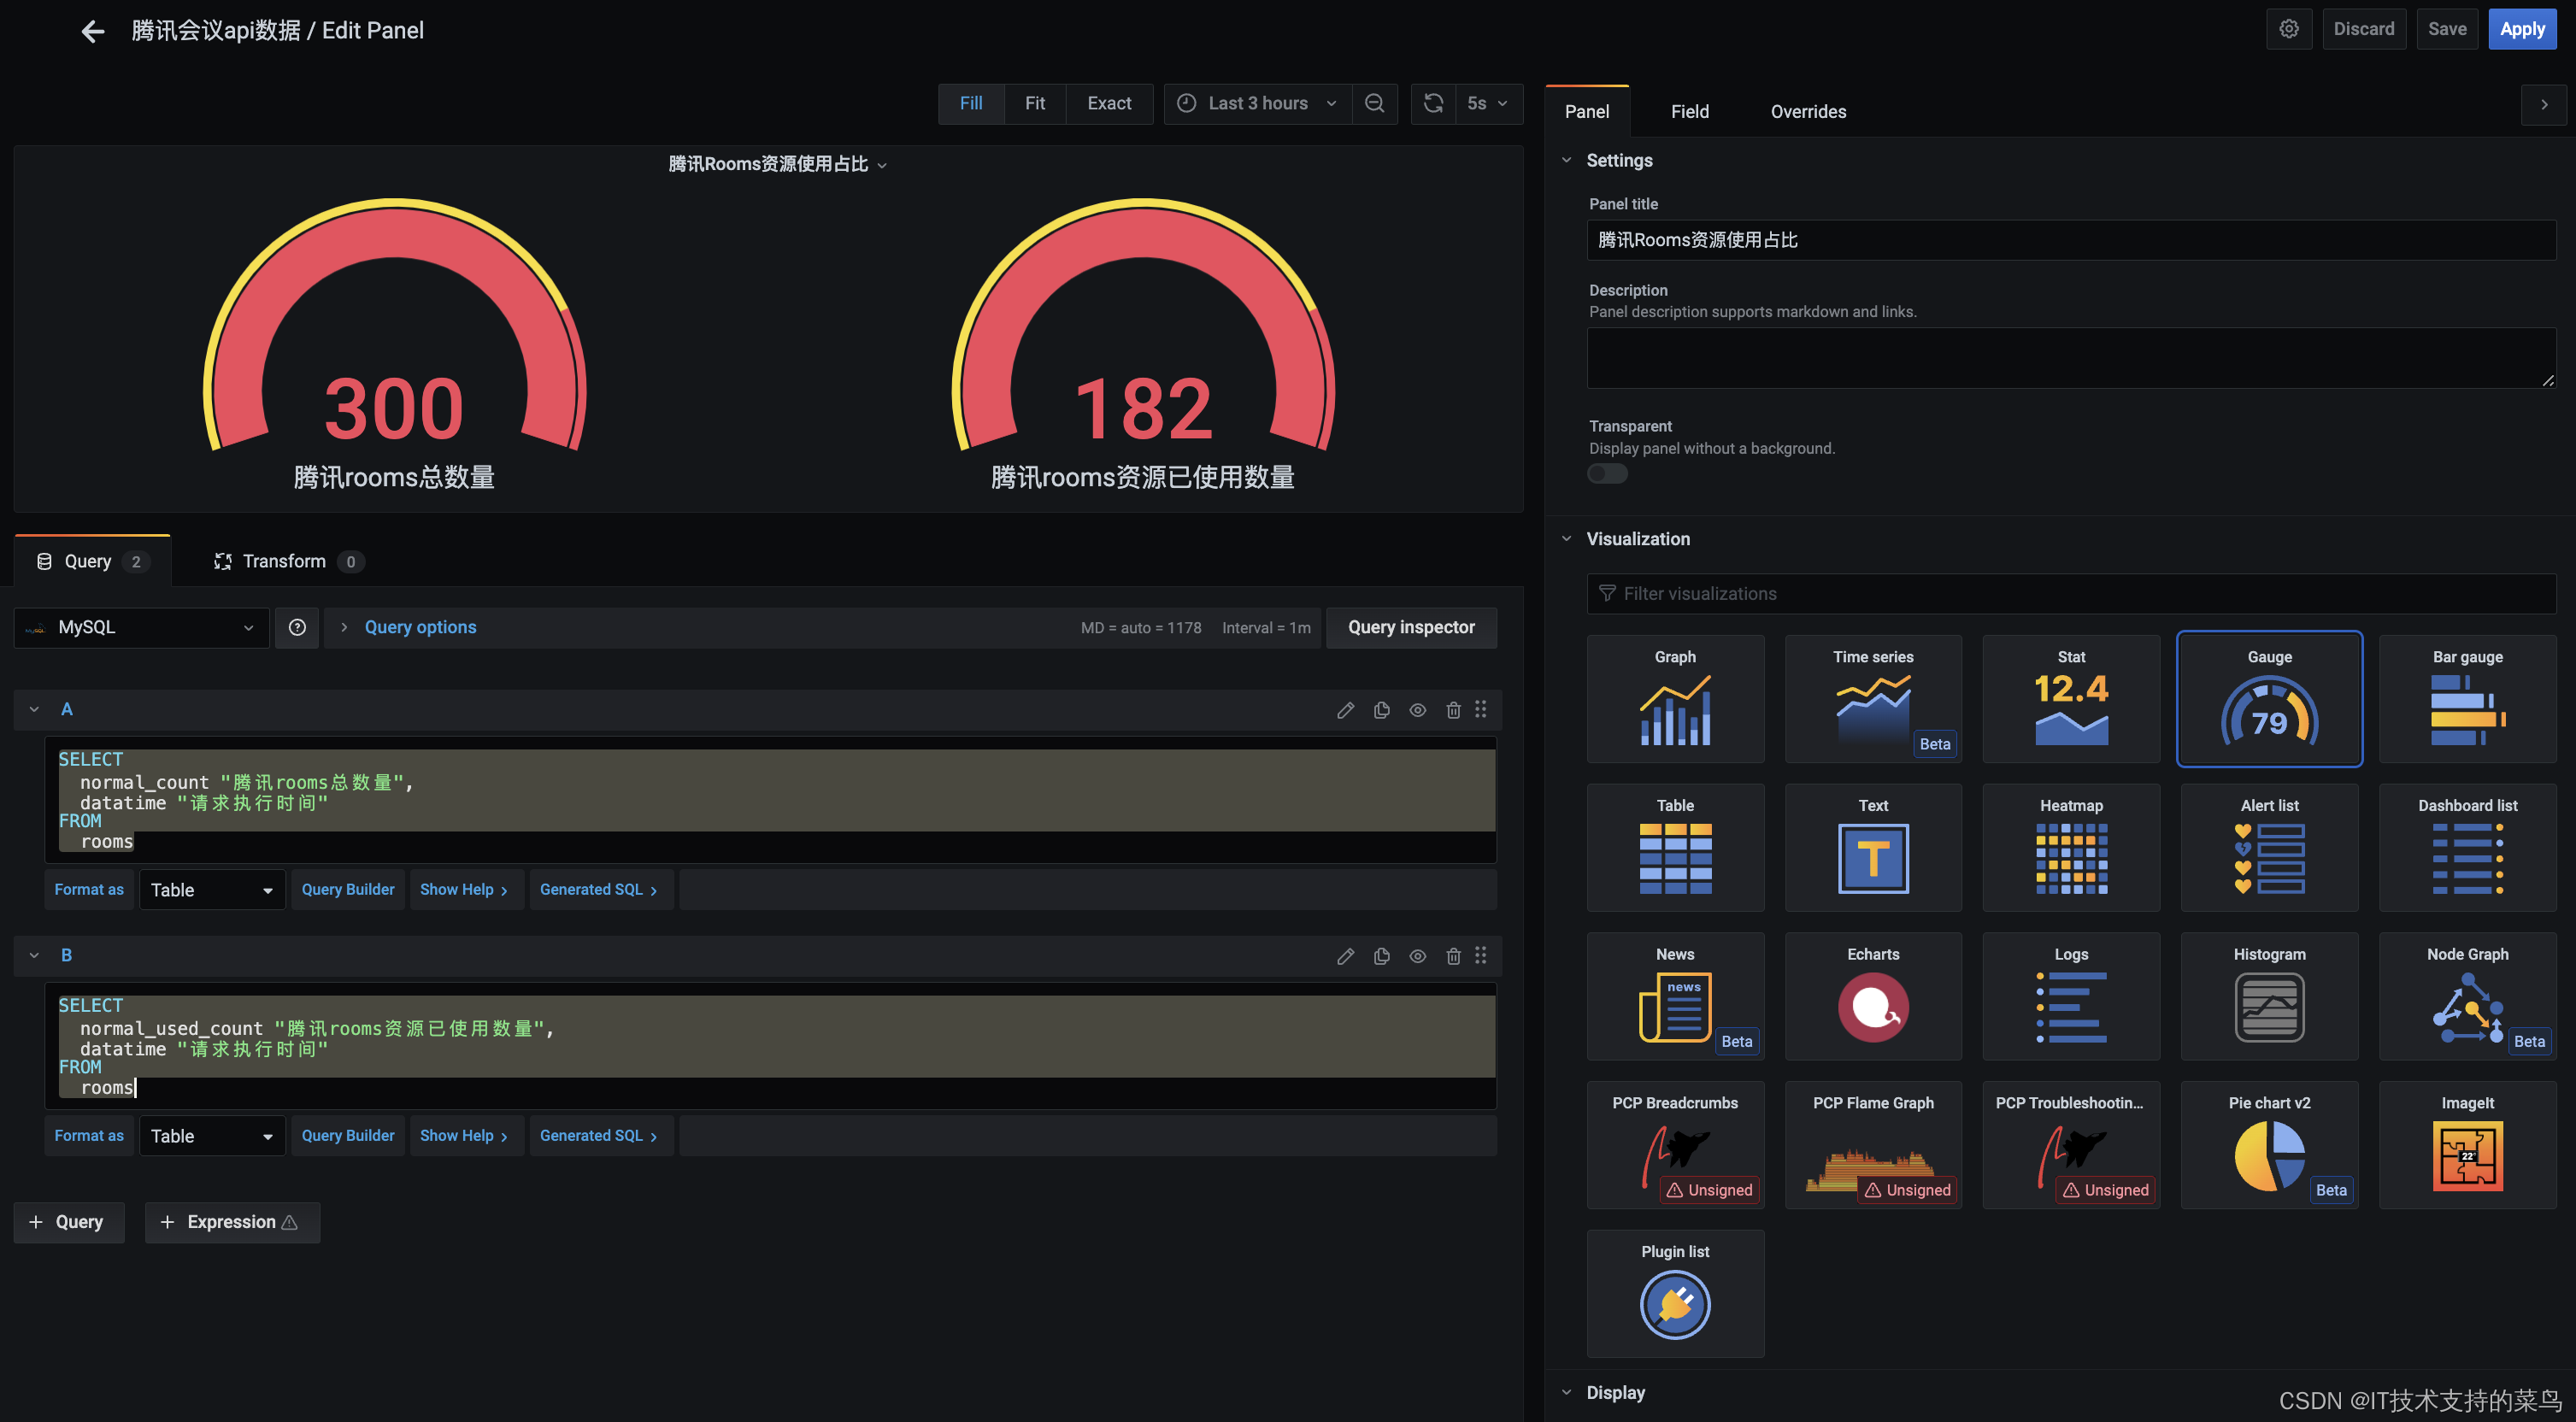2576x1422 pixels.
Task: Open data source help question icon
Action: pos(297,627)
